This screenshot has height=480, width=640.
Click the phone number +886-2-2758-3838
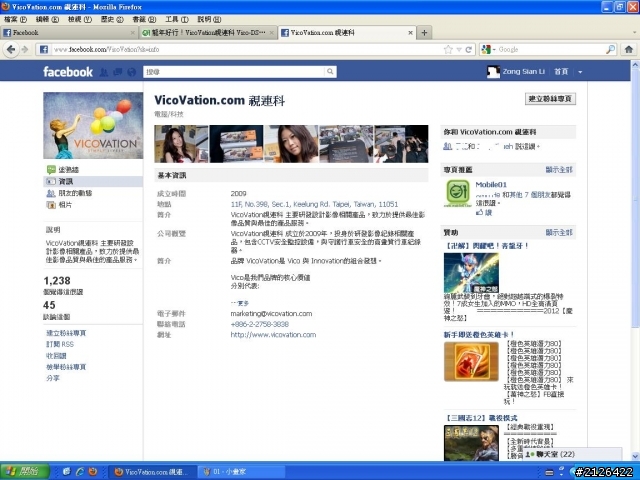[260, 324]
